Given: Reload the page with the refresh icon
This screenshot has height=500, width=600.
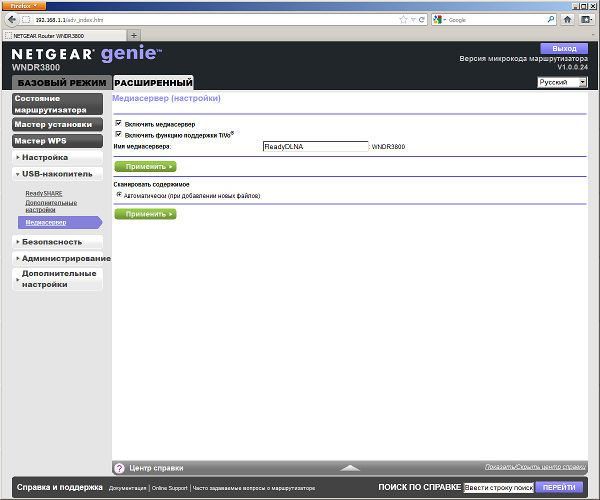Looking at the screenshot, I should pyautogui.click(x=423, y=19).
